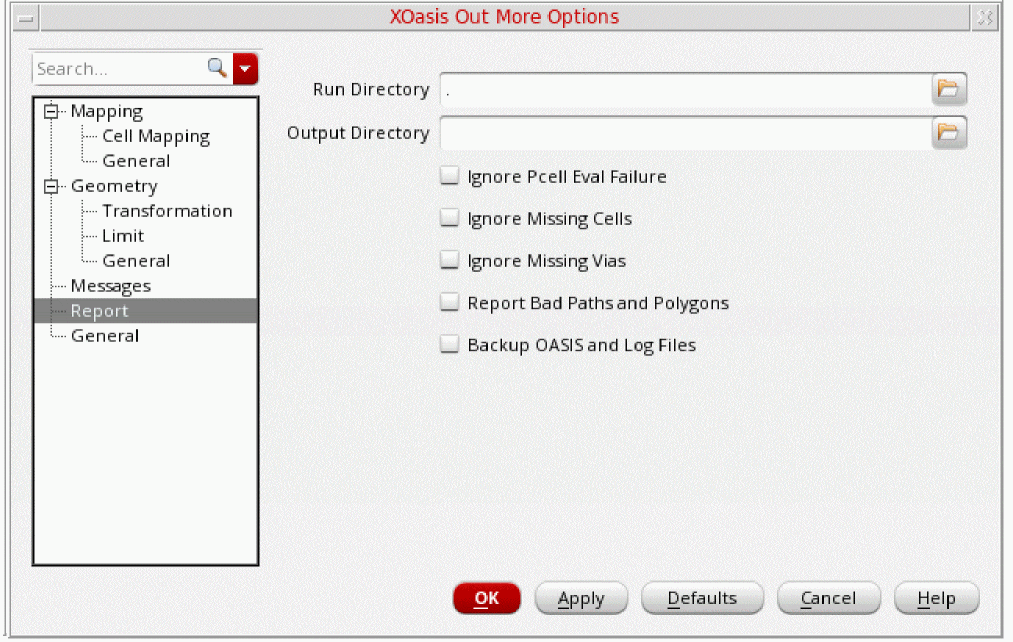Select General under Mapping

coord(136,161)
